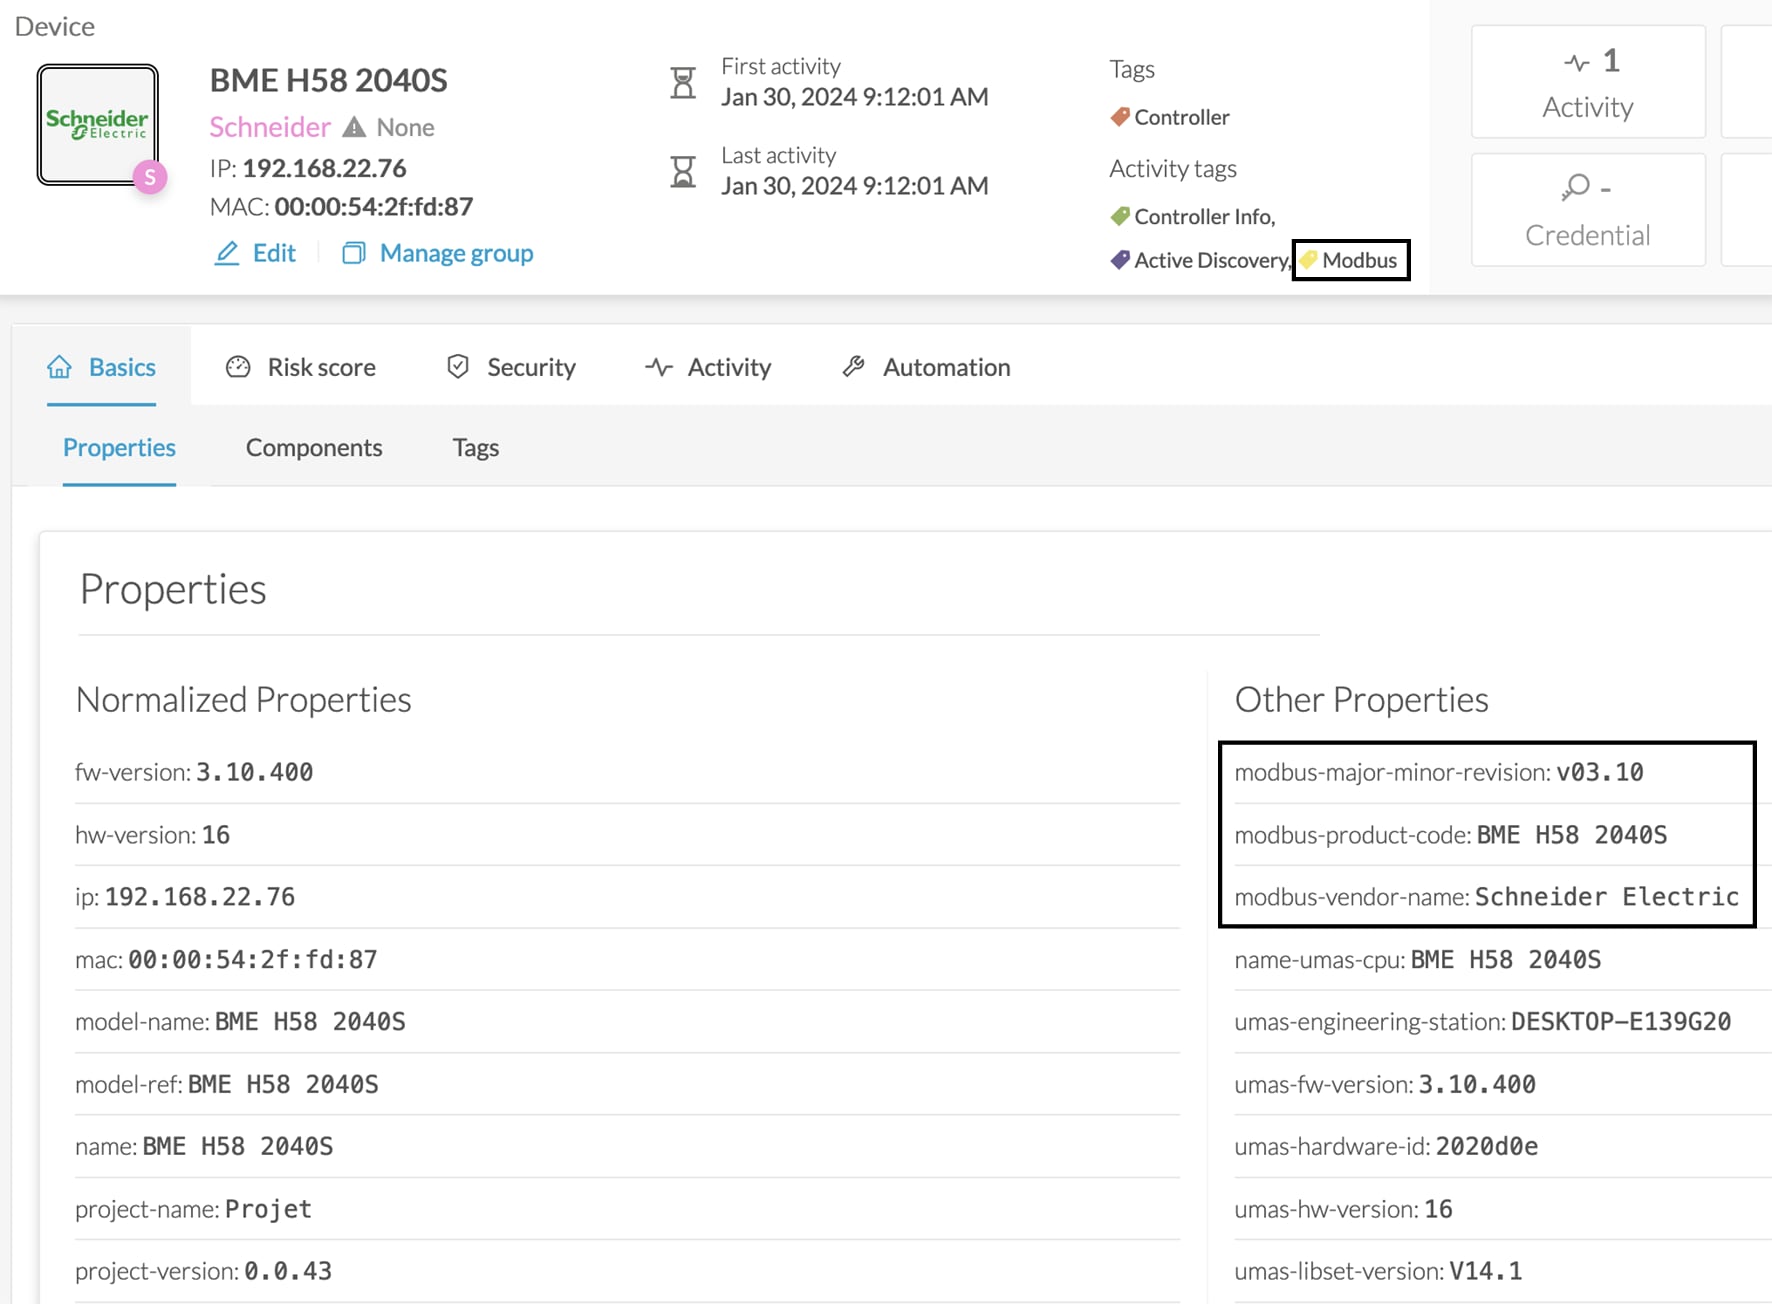Click the warning triangle risk icon
Screen dimensions: 1772x1304
[x=354, y=127]
